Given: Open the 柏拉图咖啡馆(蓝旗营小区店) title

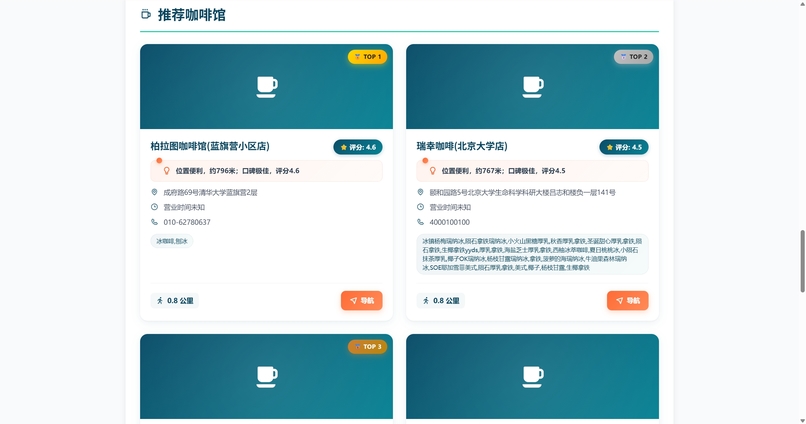Looking at the screenshot, I should (x=210, y=146).
